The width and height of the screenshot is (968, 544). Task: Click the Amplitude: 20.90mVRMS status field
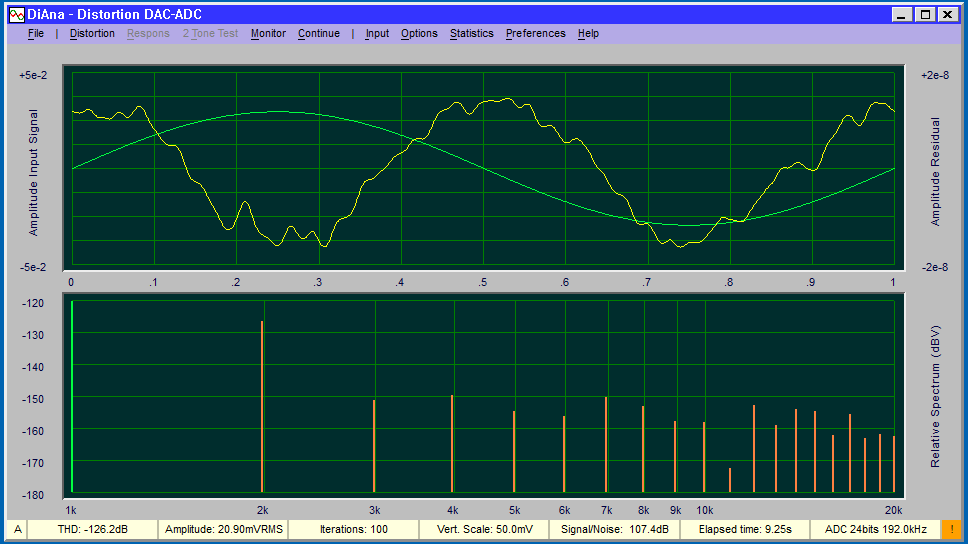[x=223, y=529]
